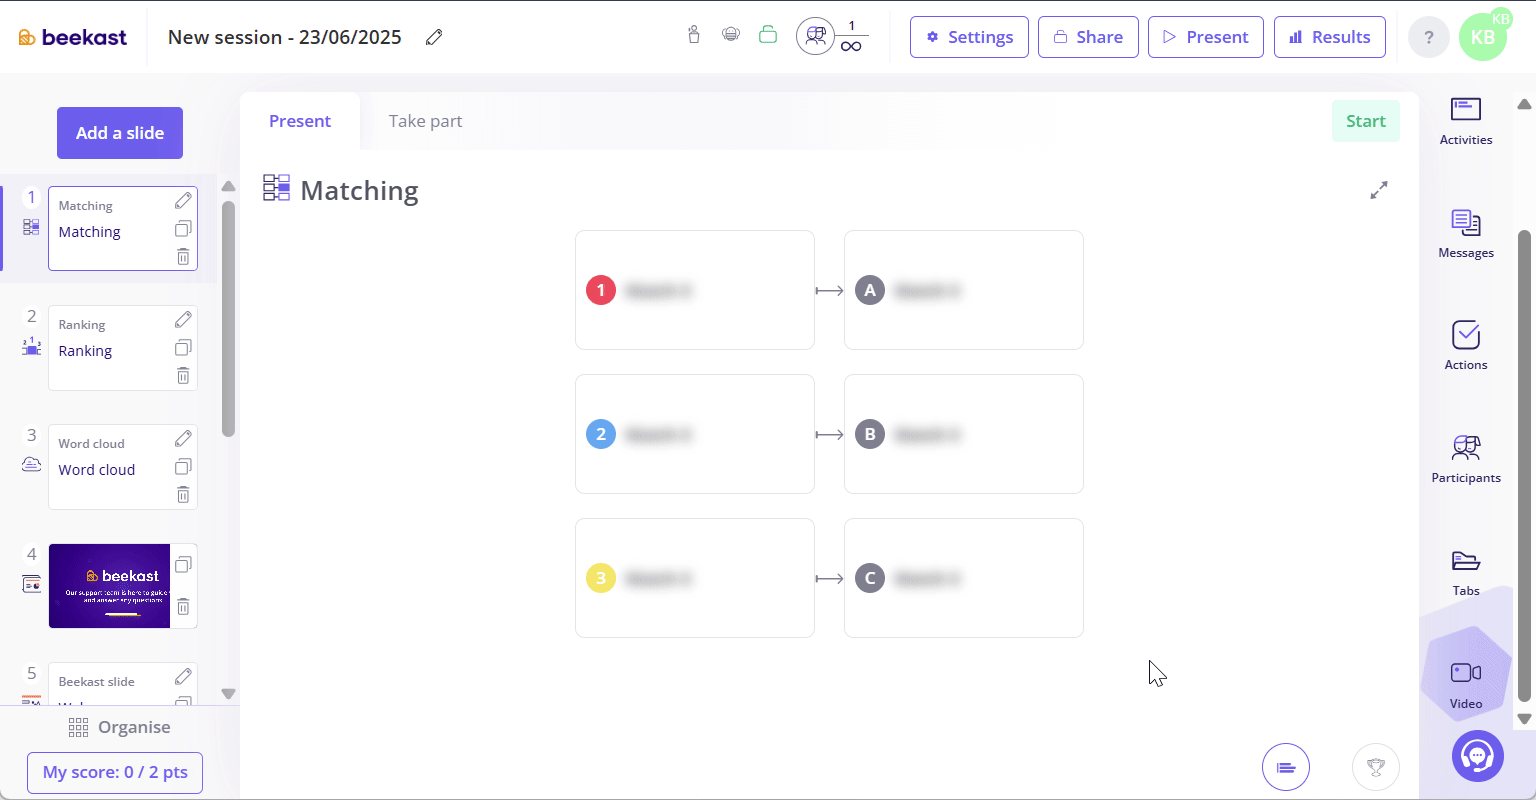
Task: Open the Actions panel
Action: pos(1466,346)
